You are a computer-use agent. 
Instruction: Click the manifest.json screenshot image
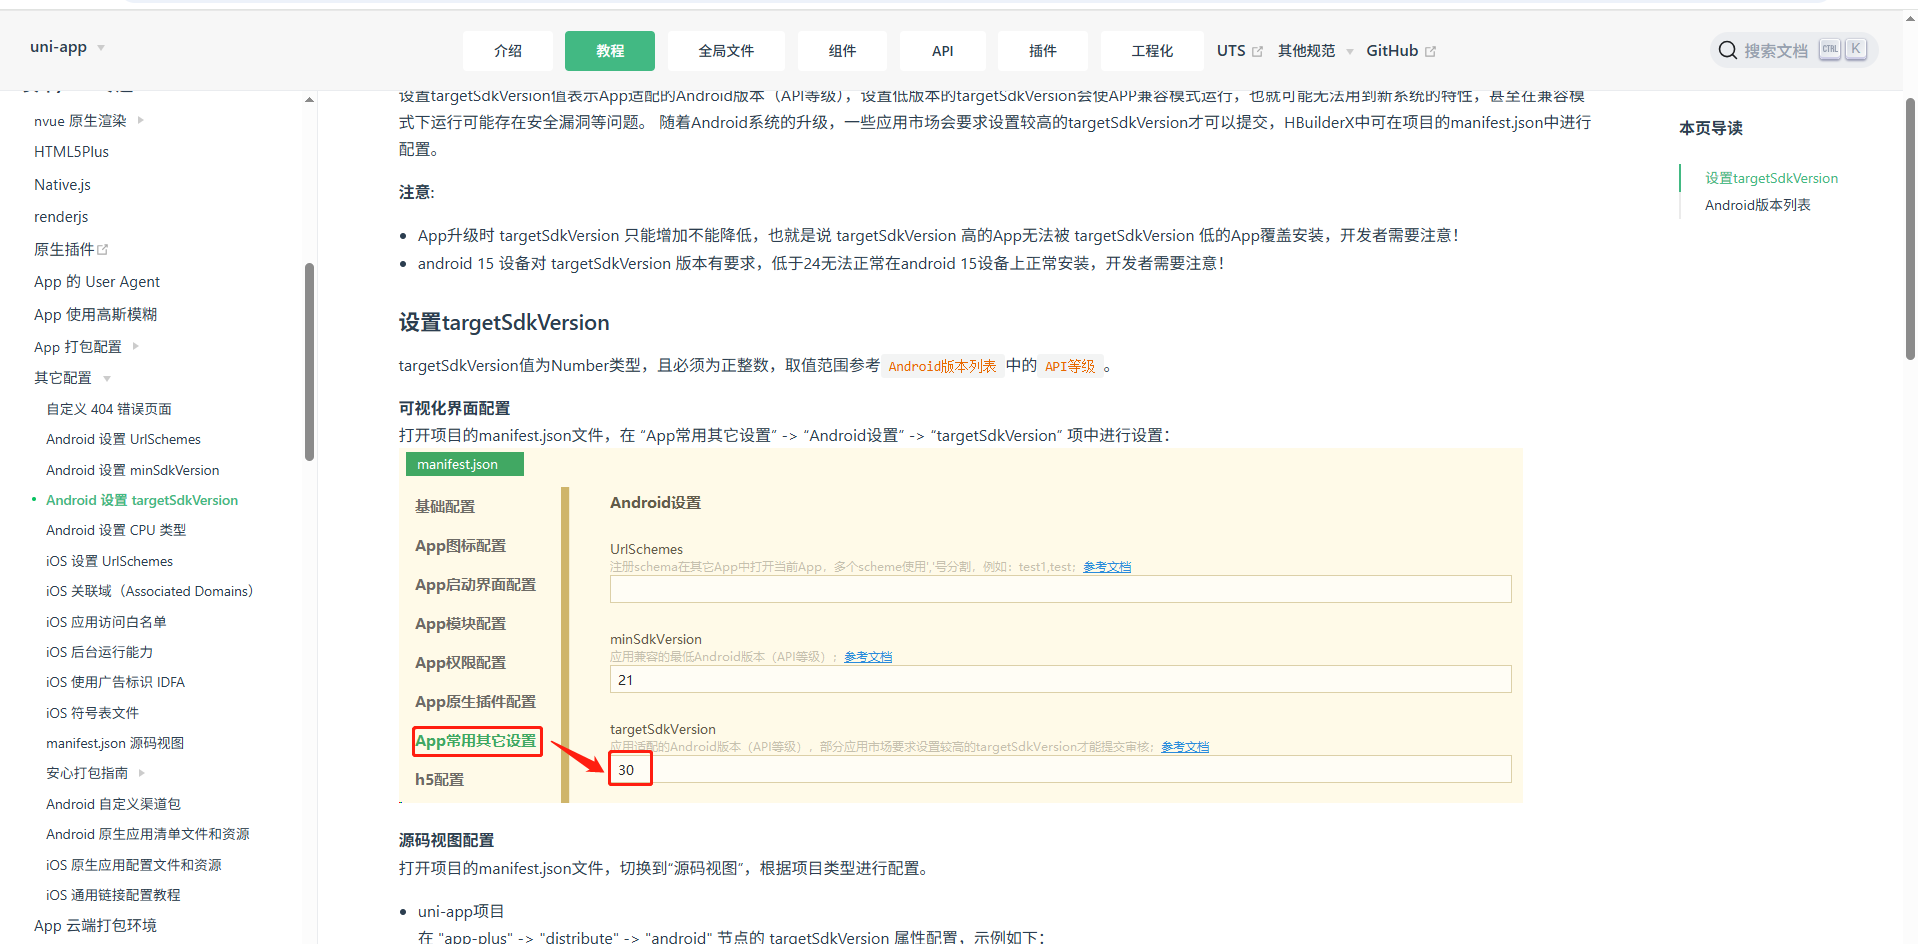[x=960, y=625]
